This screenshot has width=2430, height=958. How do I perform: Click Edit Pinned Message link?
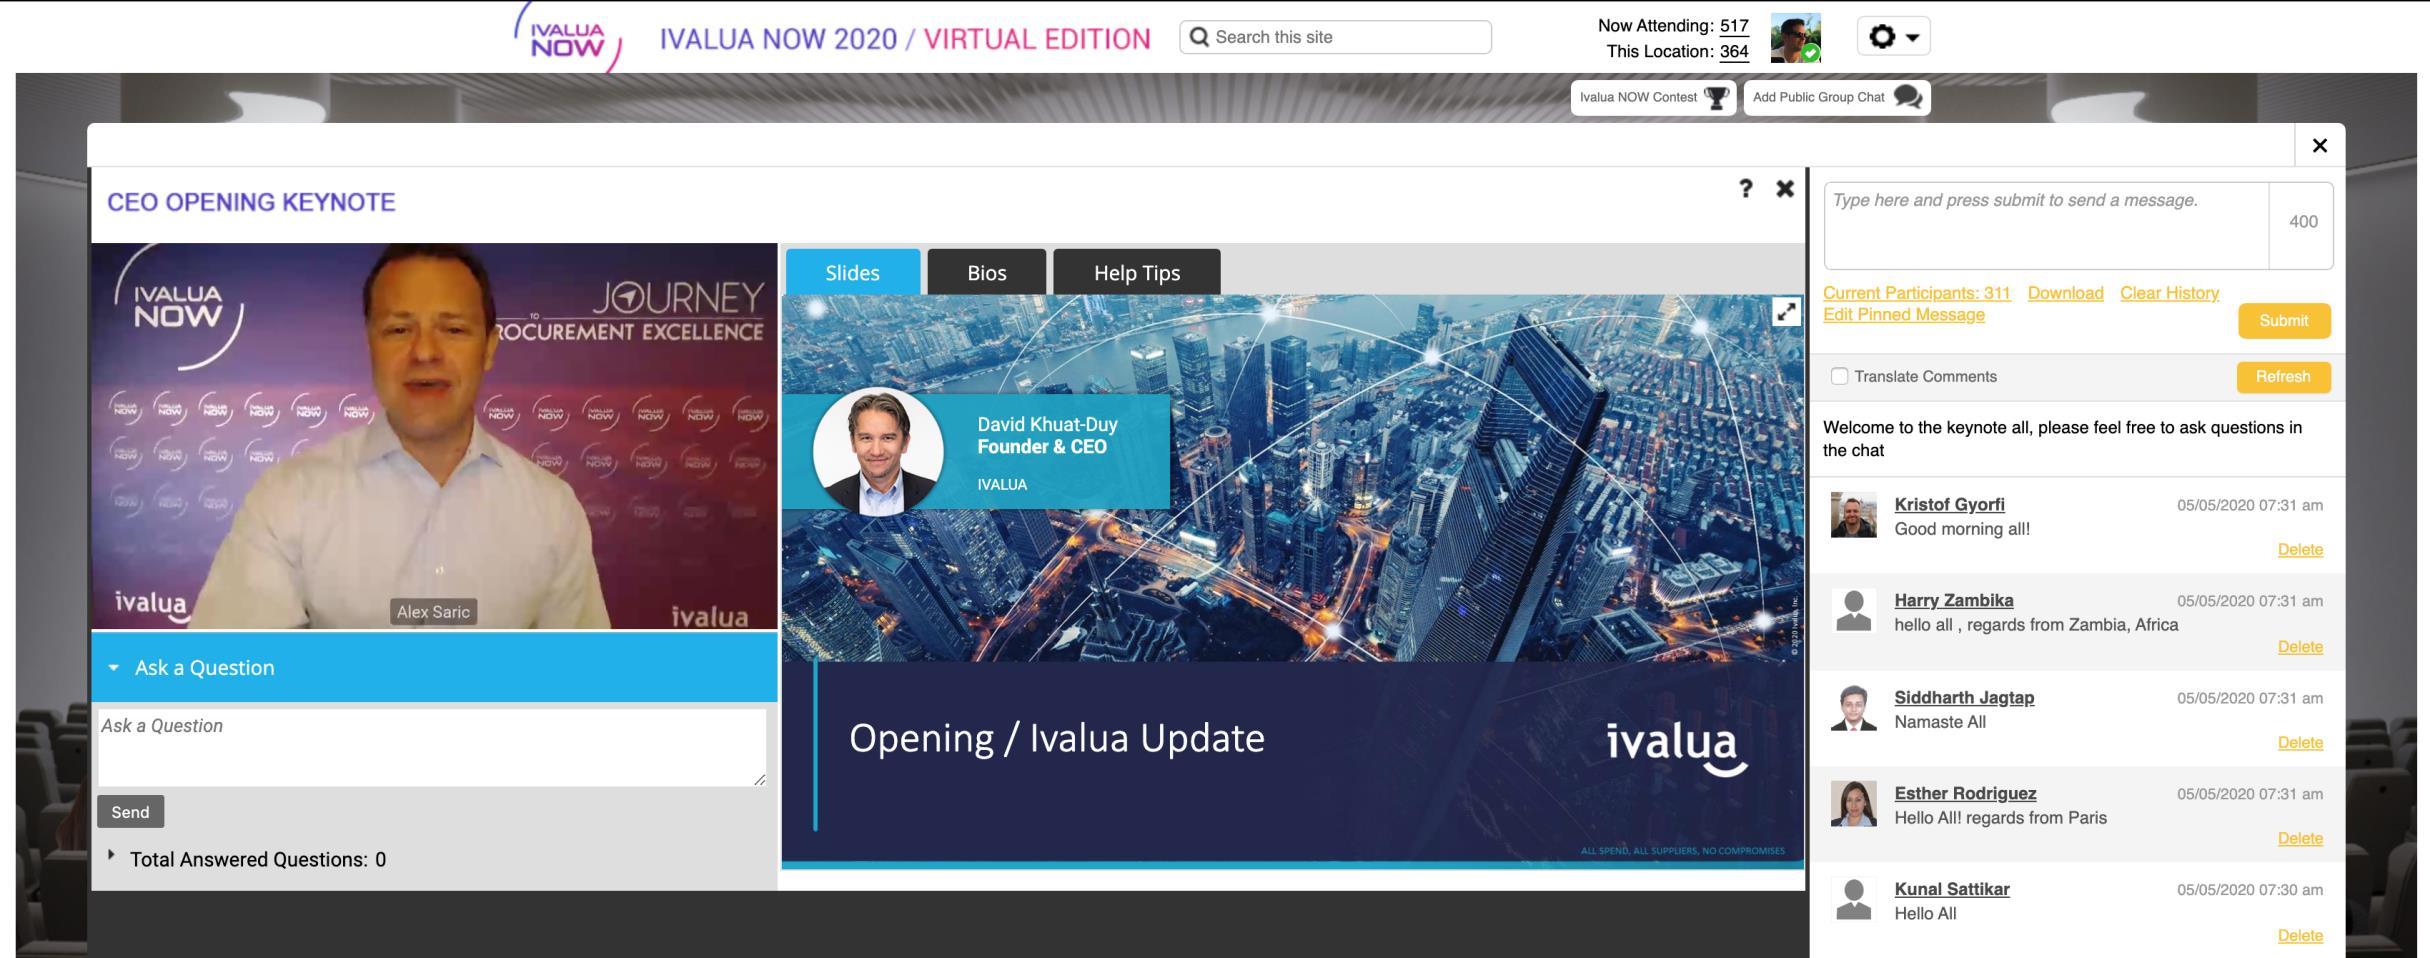(x=1904, y=315)
